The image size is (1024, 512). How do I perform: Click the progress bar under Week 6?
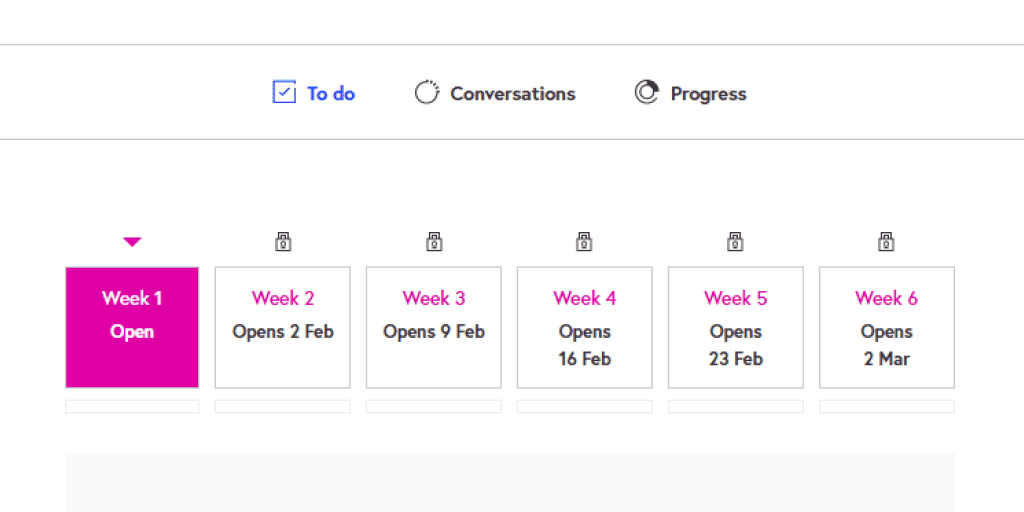(x=886, y=407)
